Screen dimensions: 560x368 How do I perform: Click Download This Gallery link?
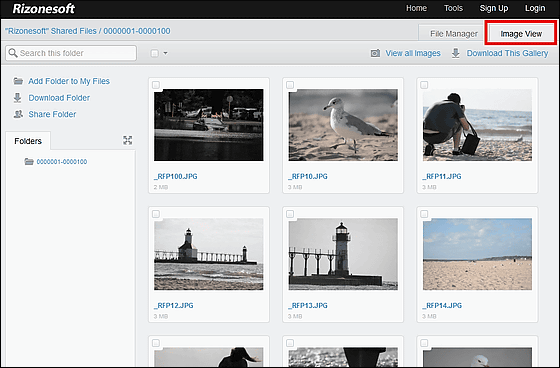(507, 53)
